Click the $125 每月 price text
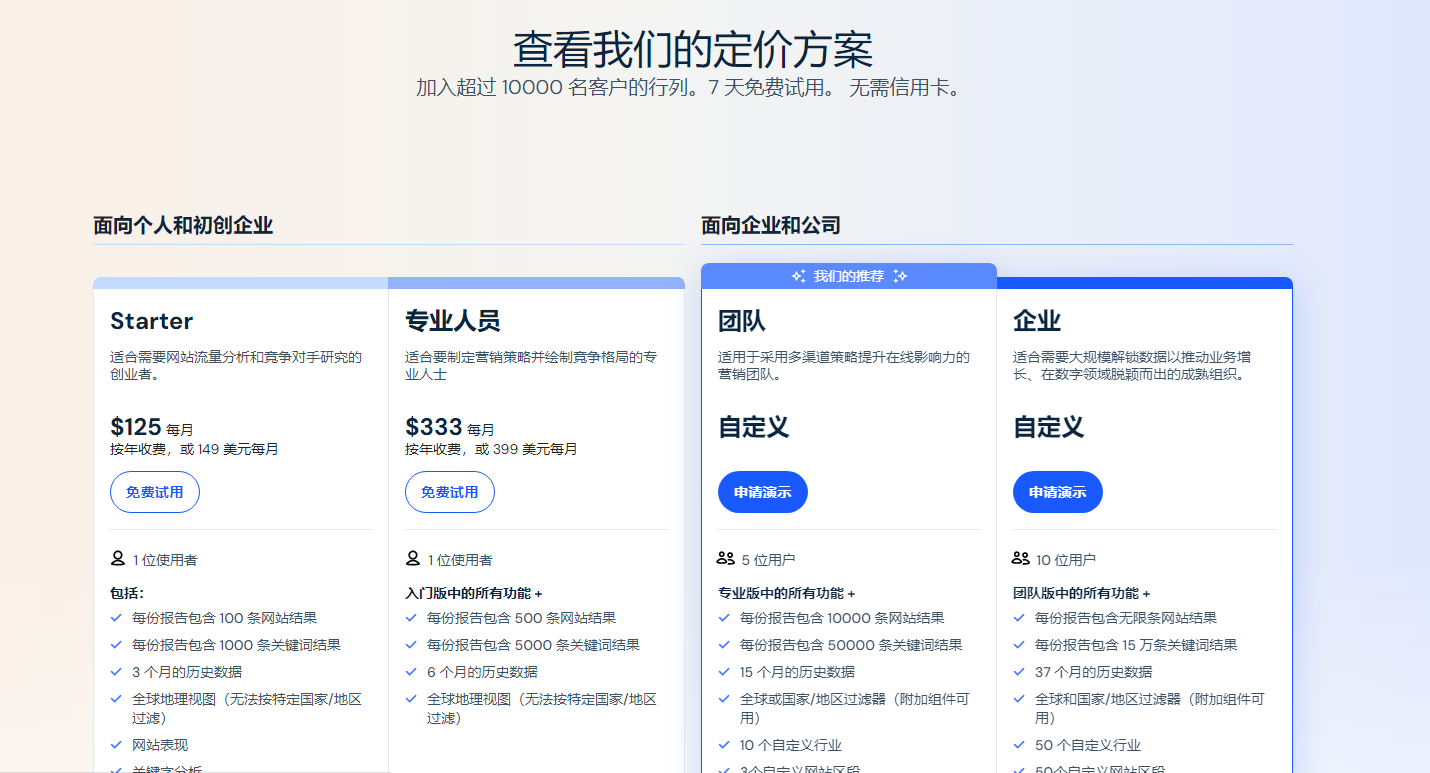This screenshot has height=773, width=1430. [152, 428]
